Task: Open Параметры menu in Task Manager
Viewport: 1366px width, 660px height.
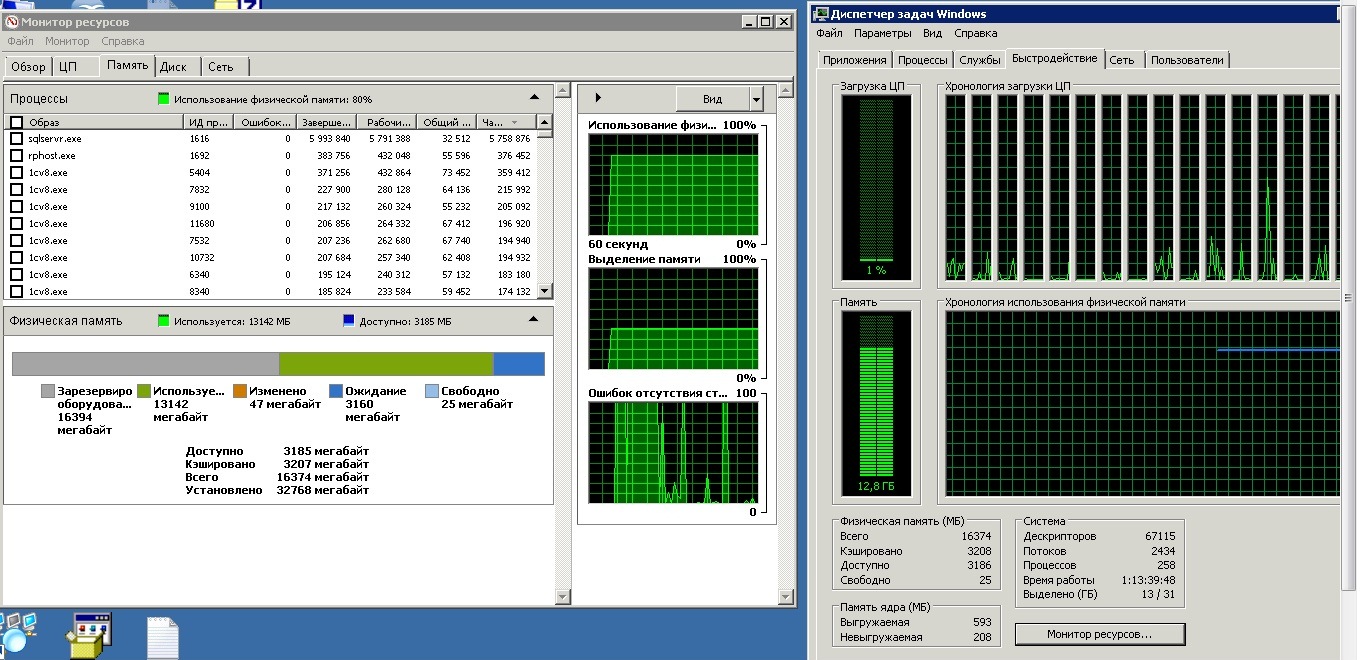Action: point(883,33)
